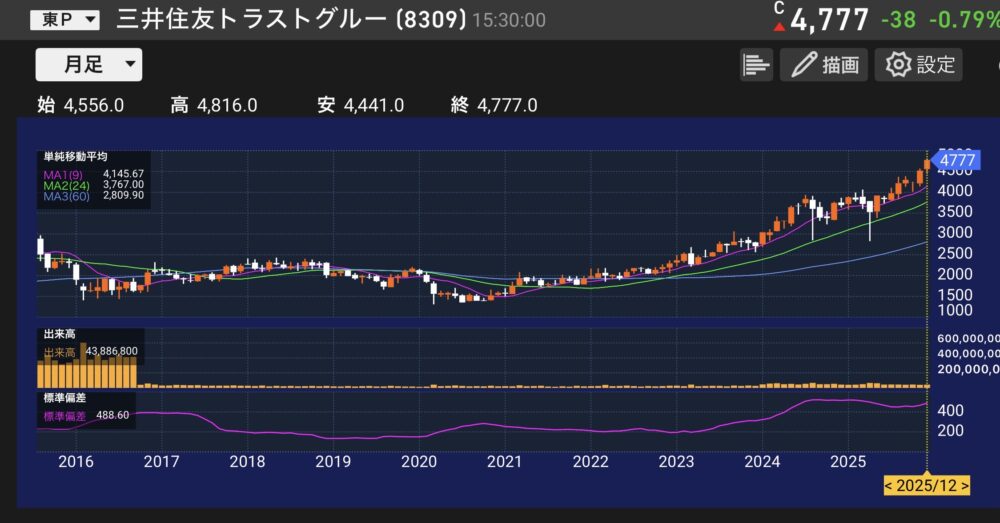Screen dimensions: 1000x523
Task: Select the MA3(60) moving average legend
Action: 66,196
